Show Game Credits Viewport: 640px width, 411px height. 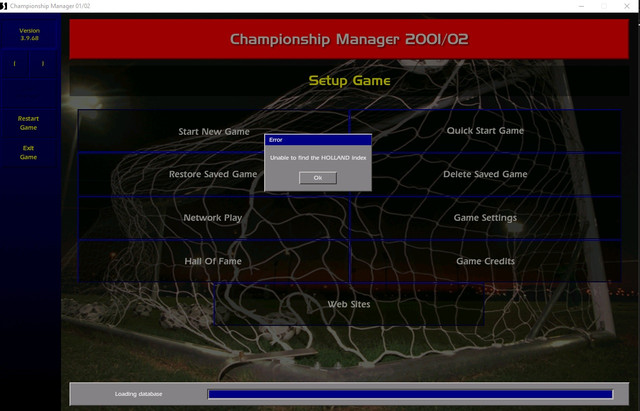[x=485, y=261]
